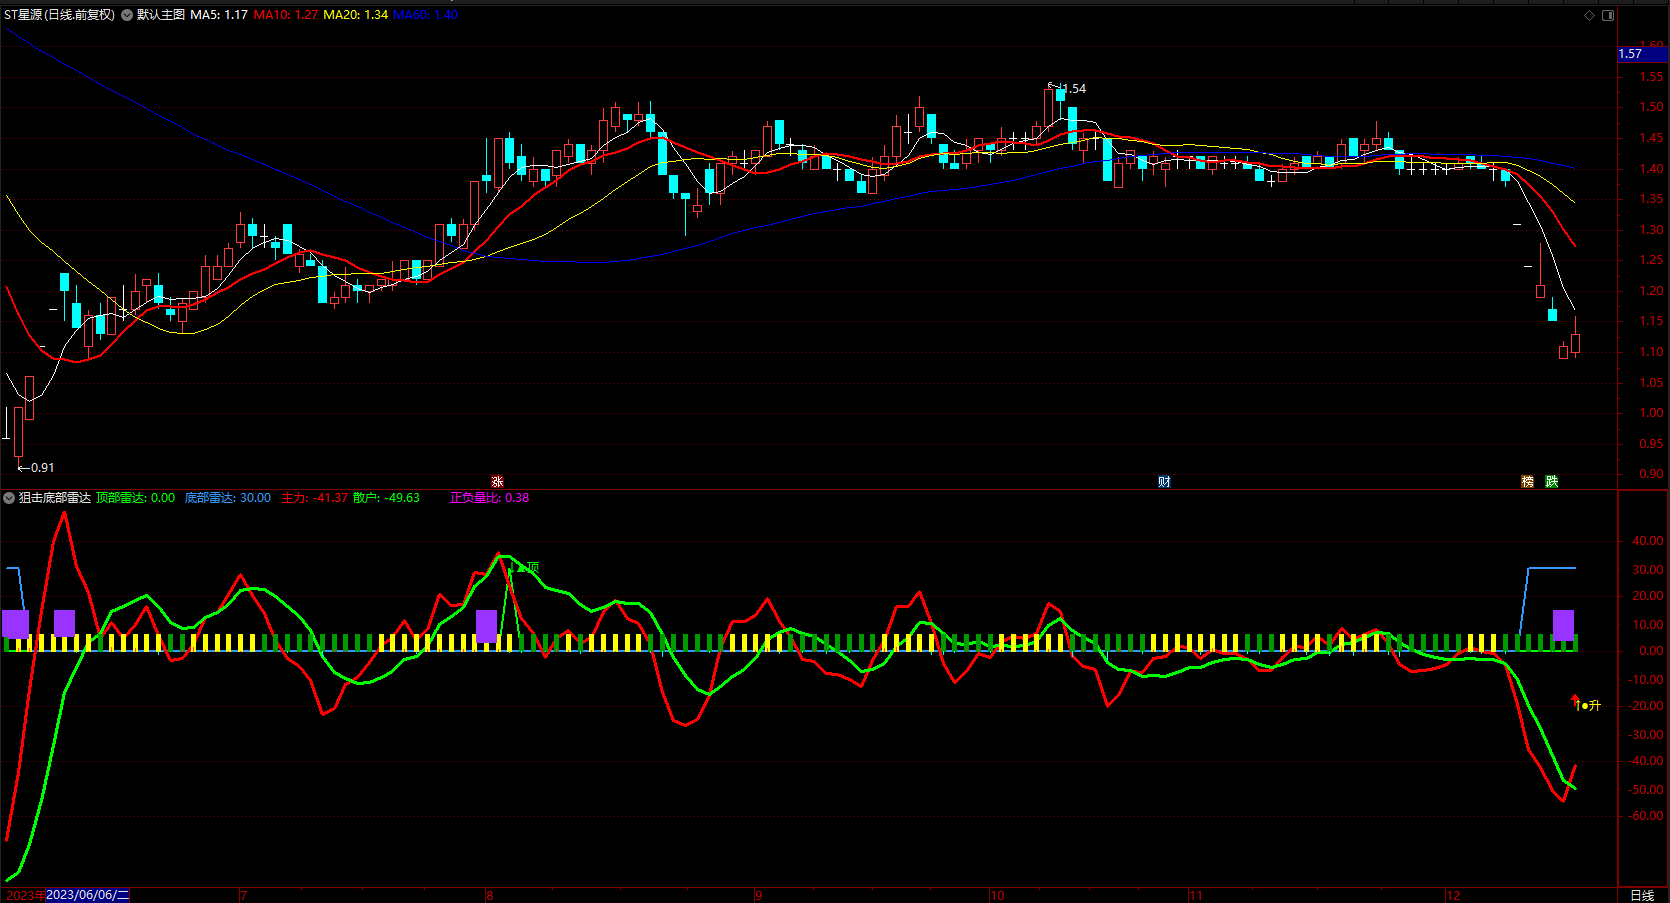Viewport: 1670px width, 903px height.
Task: Click the red MA10: 1.27 label
Action: pyautogui.click(x=286, y=15)
